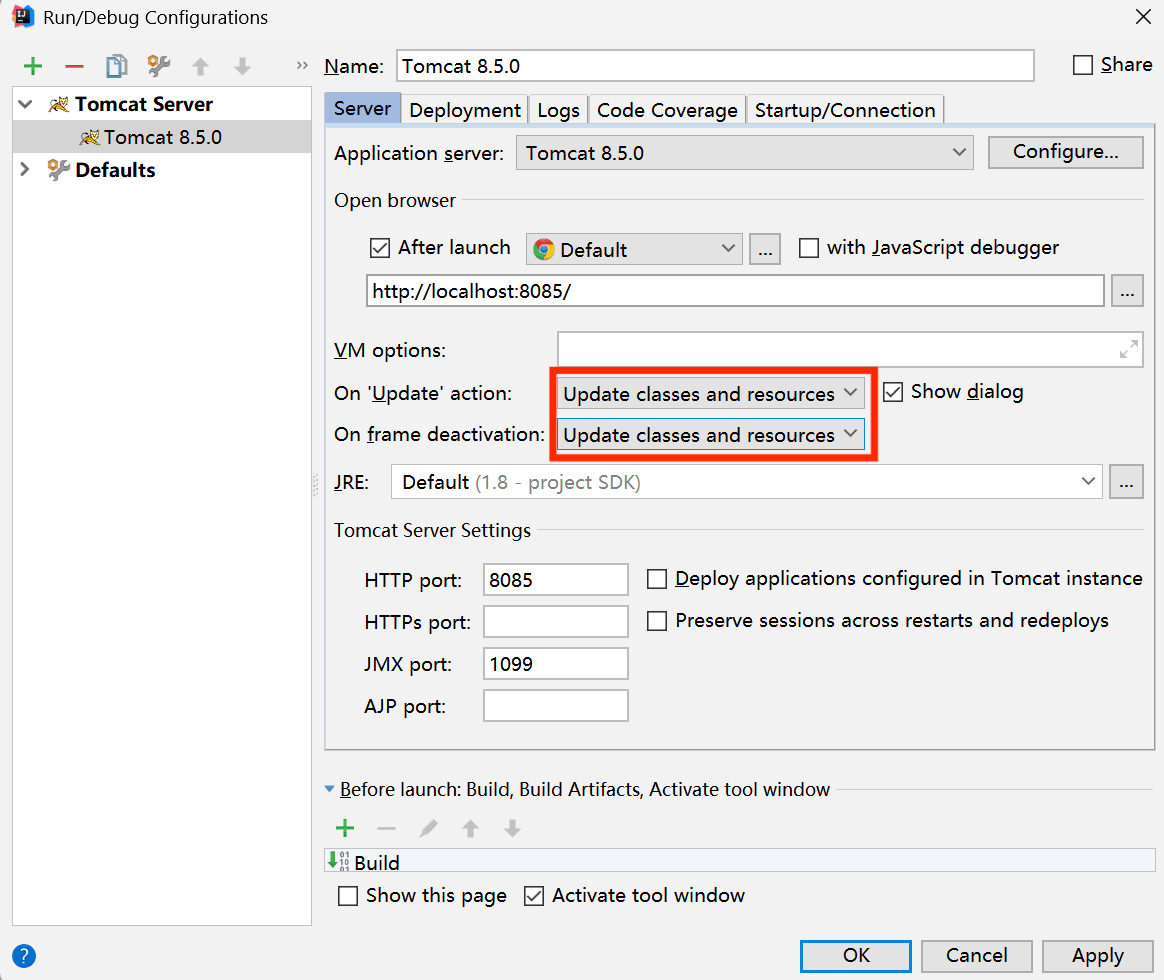Click the Build task icon in list

click(339, 861)
